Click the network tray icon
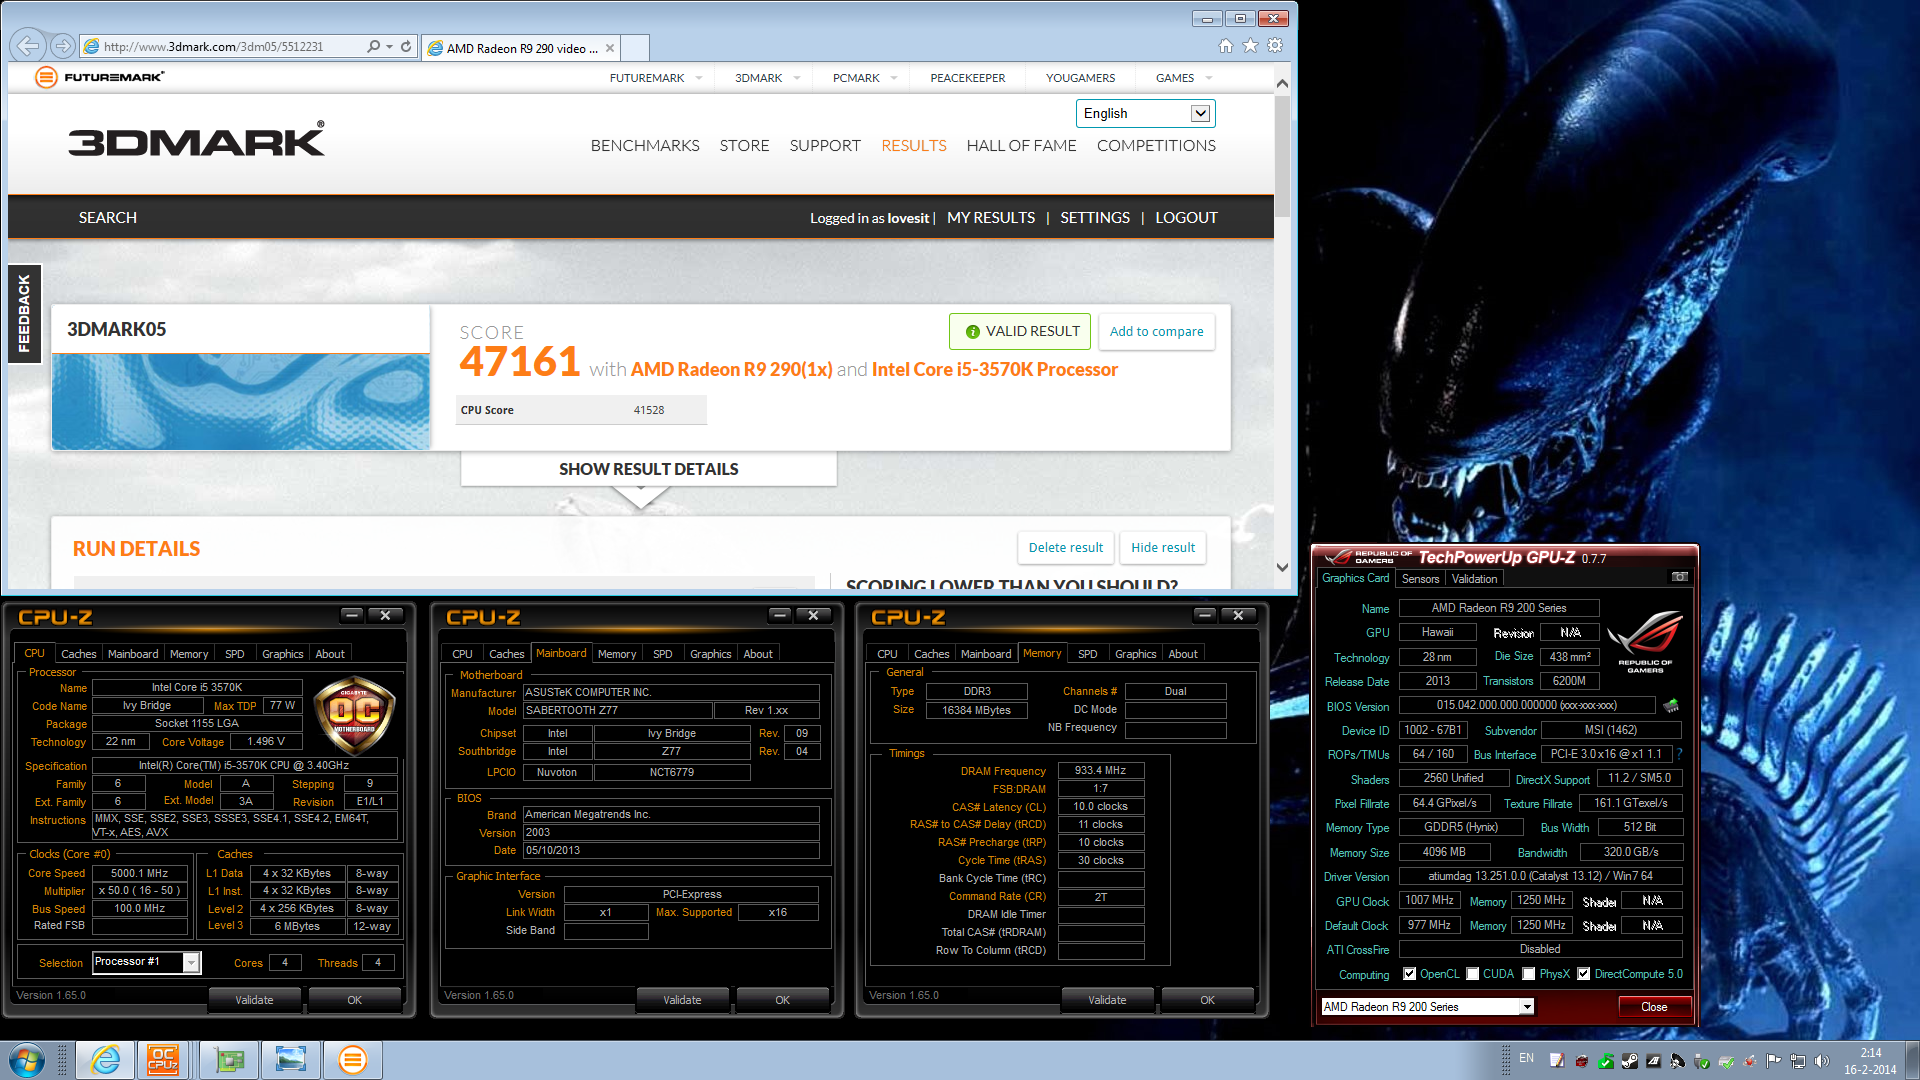 click(x=1798, y=1061)
